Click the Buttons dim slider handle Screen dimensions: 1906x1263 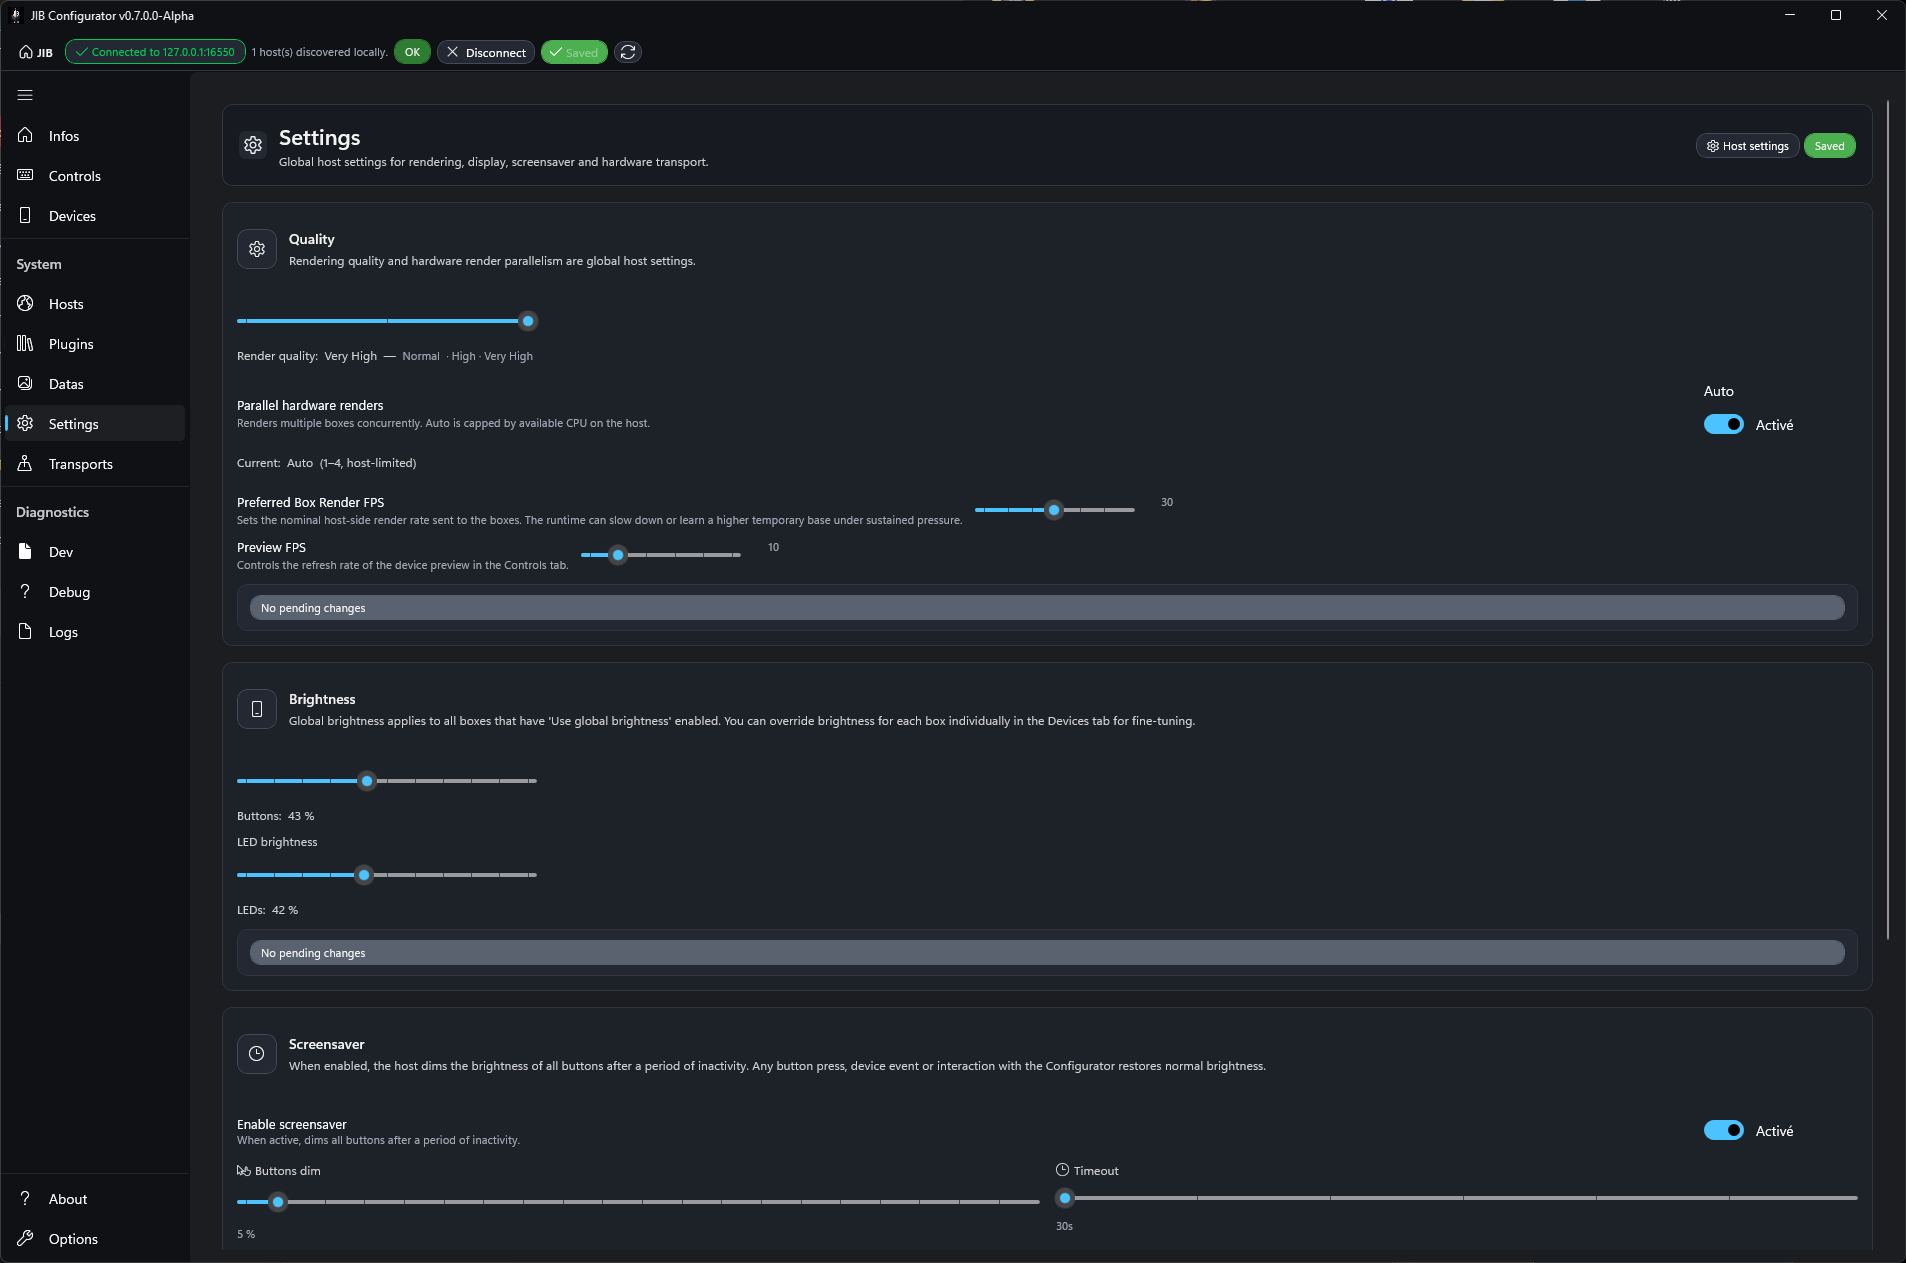click(x=278, y=1202)
